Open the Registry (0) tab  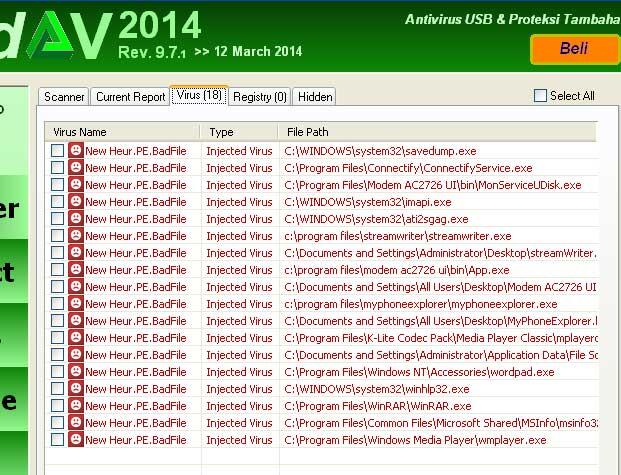[259, 97]
